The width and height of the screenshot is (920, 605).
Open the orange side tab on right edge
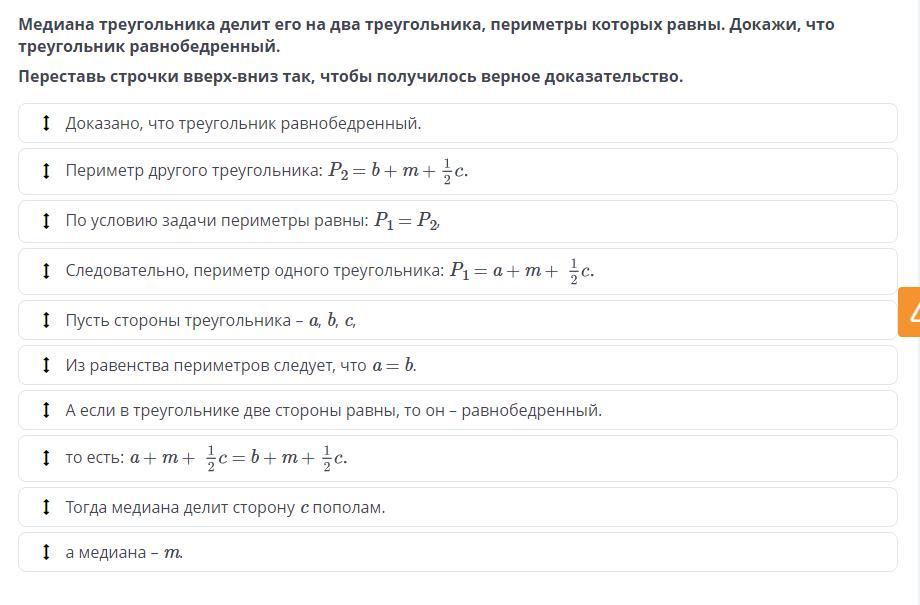point(909,312)
